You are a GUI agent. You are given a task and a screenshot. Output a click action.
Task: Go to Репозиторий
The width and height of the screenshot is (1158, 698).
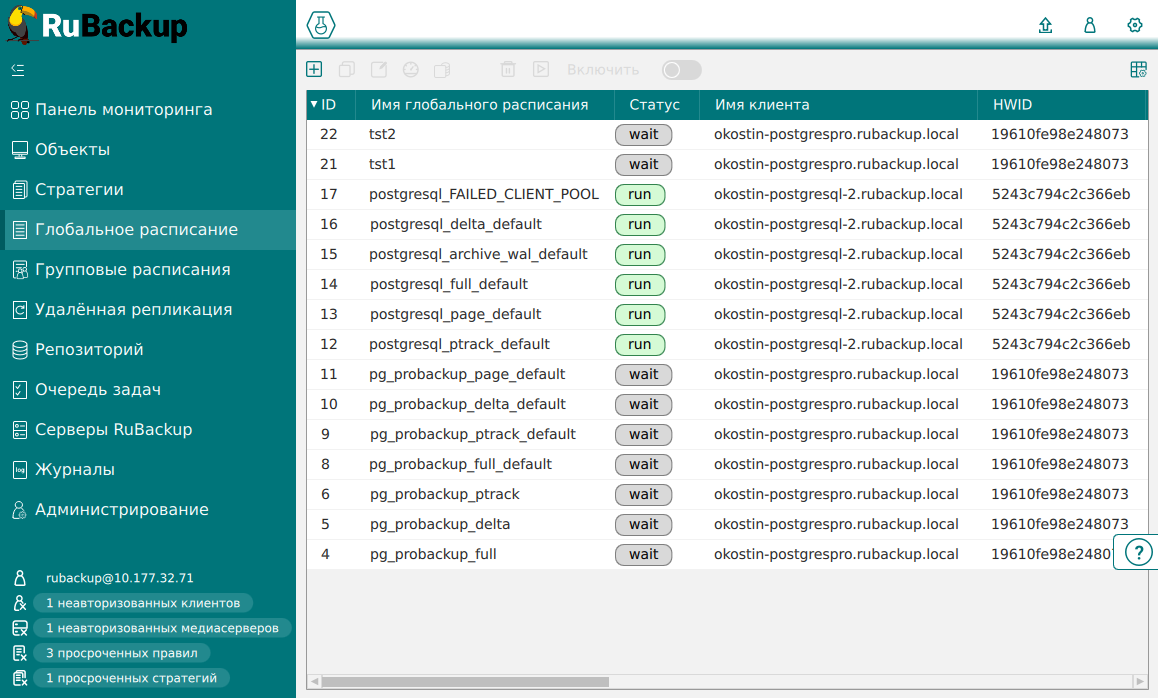tap(148, 349)
